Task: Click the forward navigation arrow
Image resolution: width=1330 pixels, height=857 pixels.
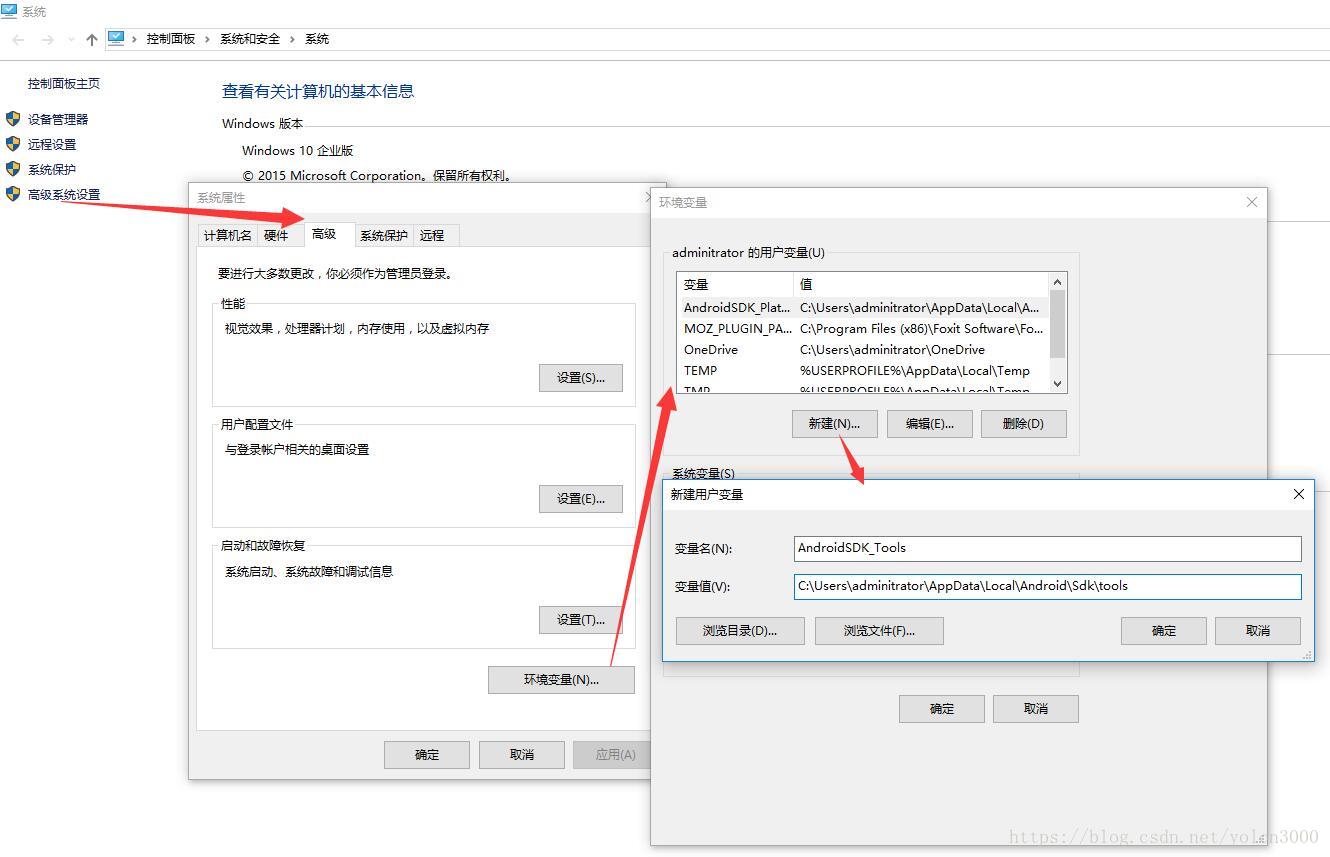Action: coord(47,39)
